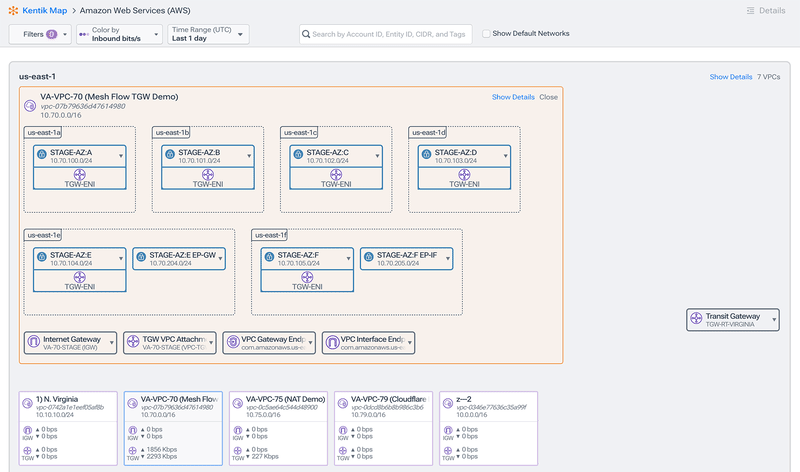Screen dimensions: 800x472
Task: Click the STAGE-AZ:F EP-IF subnet icon
Action: [x=369, y=257]
